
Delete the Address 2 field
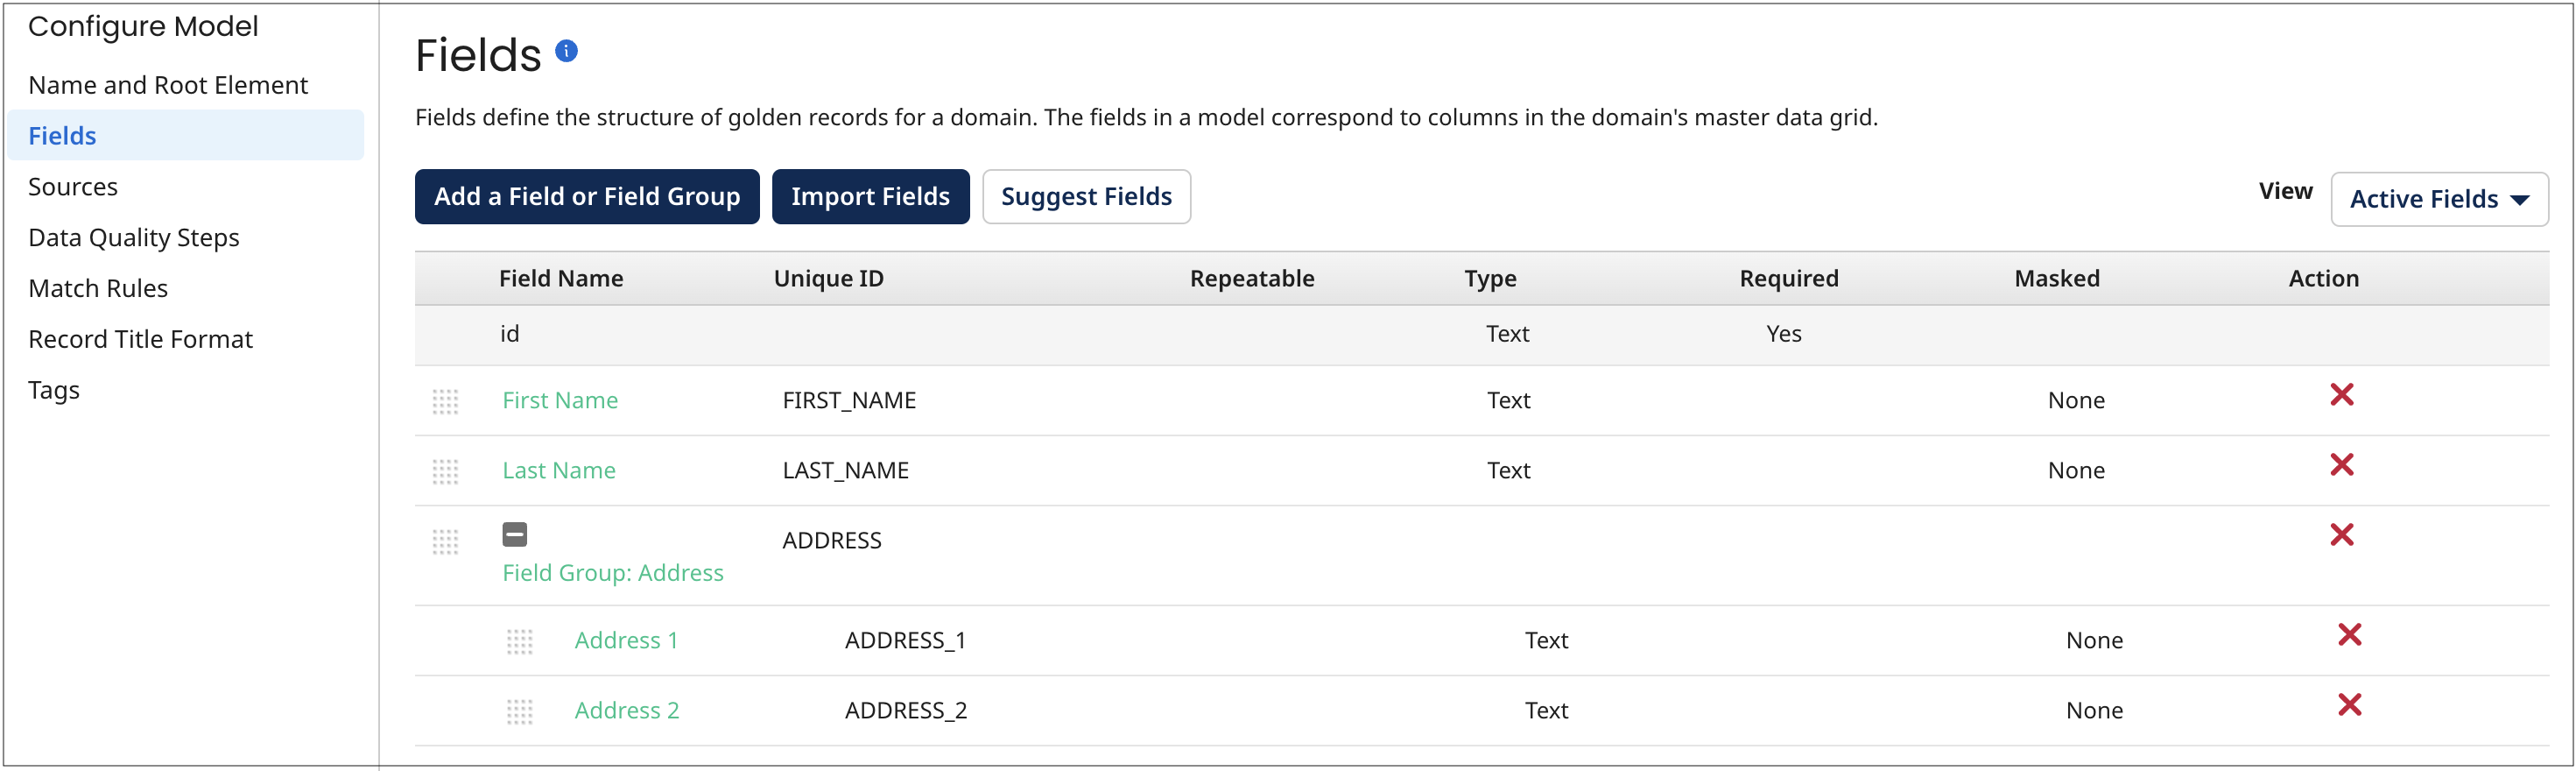(x=2351, y=705)
